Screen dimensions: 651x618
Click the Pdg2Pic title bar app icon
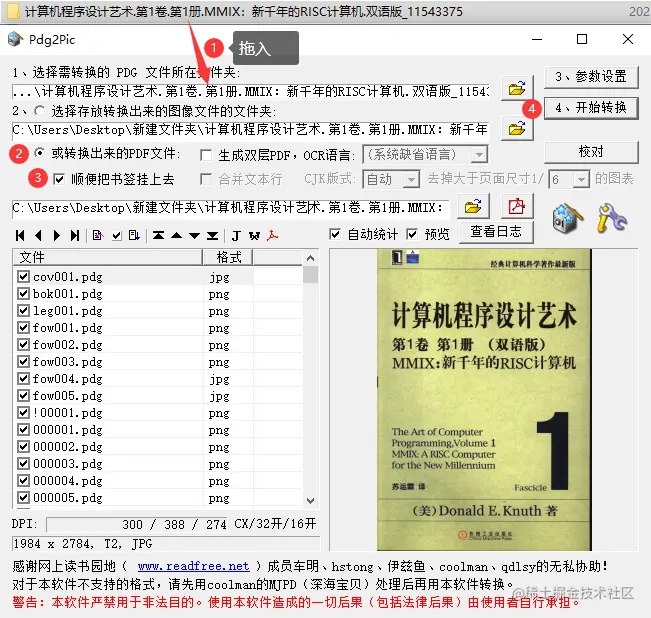click(x=15, y=39)
